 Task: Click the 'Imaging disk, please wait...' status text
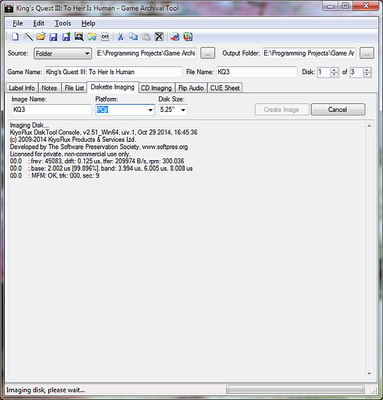pyautogui.click(x=45, y=390)
